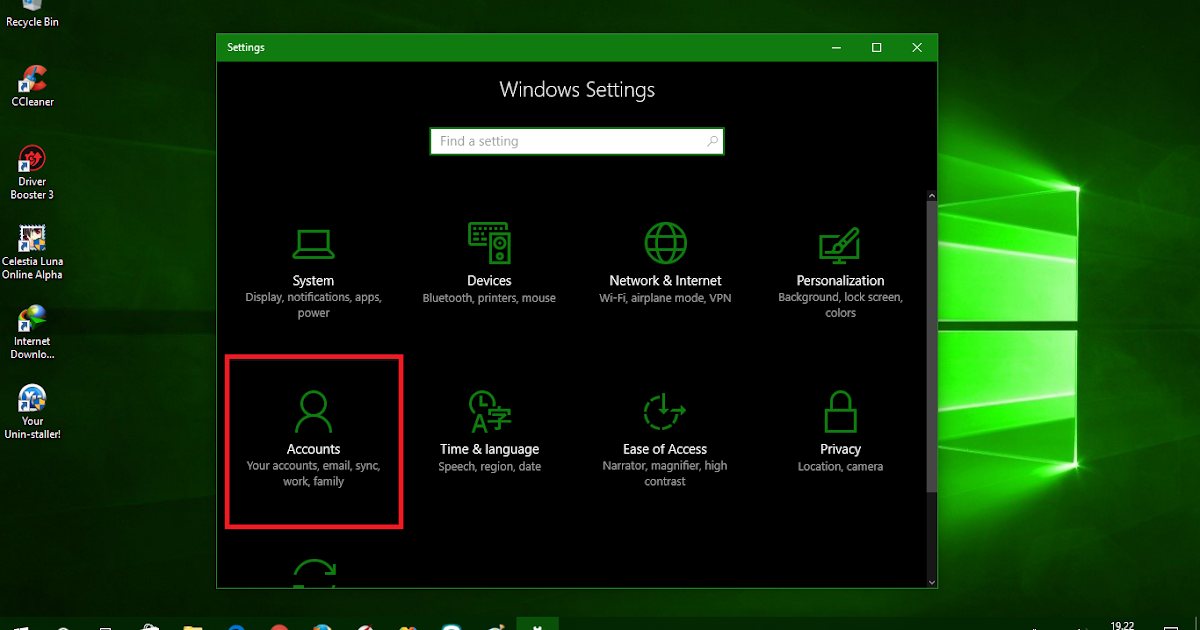Launch CCleaner from the desktop

(32, 85)
